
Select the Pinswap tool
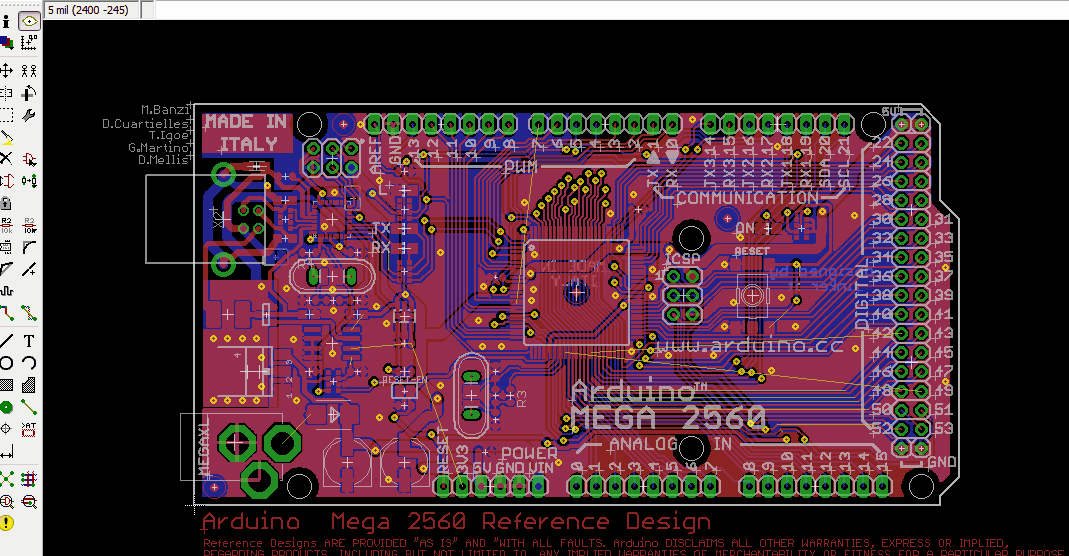pos(6,181)
